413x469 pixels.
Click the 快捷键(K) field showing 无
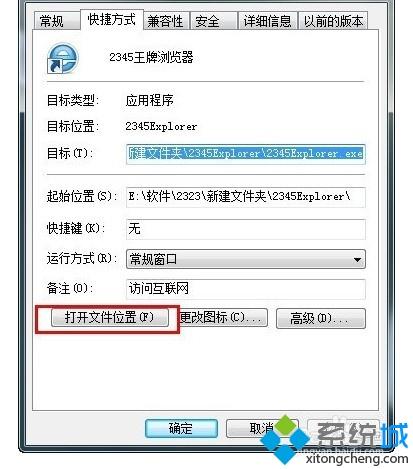click(x=246, y=229)
